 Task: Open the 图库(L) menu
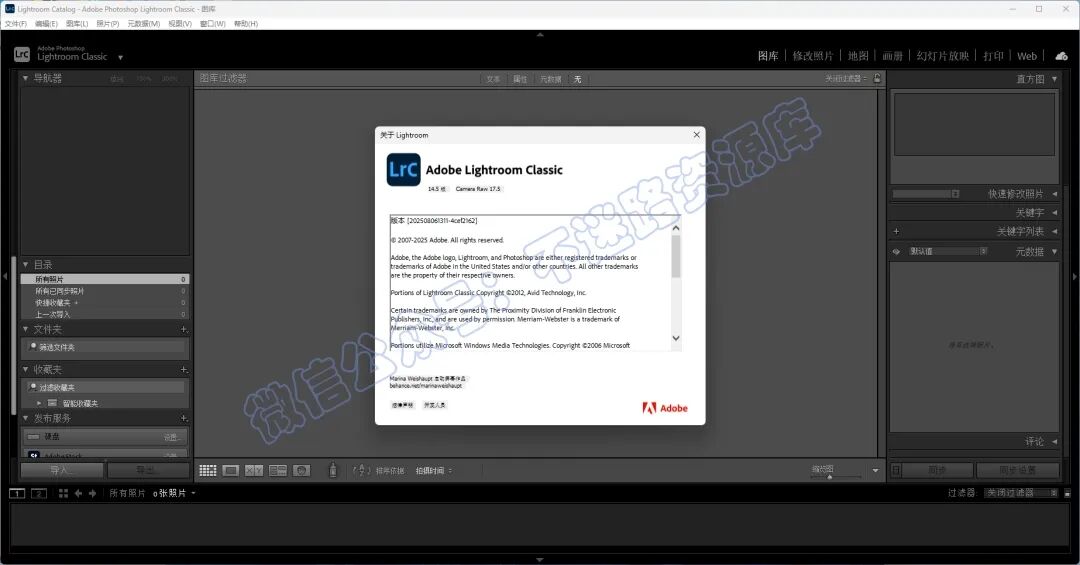click(77, 23)
